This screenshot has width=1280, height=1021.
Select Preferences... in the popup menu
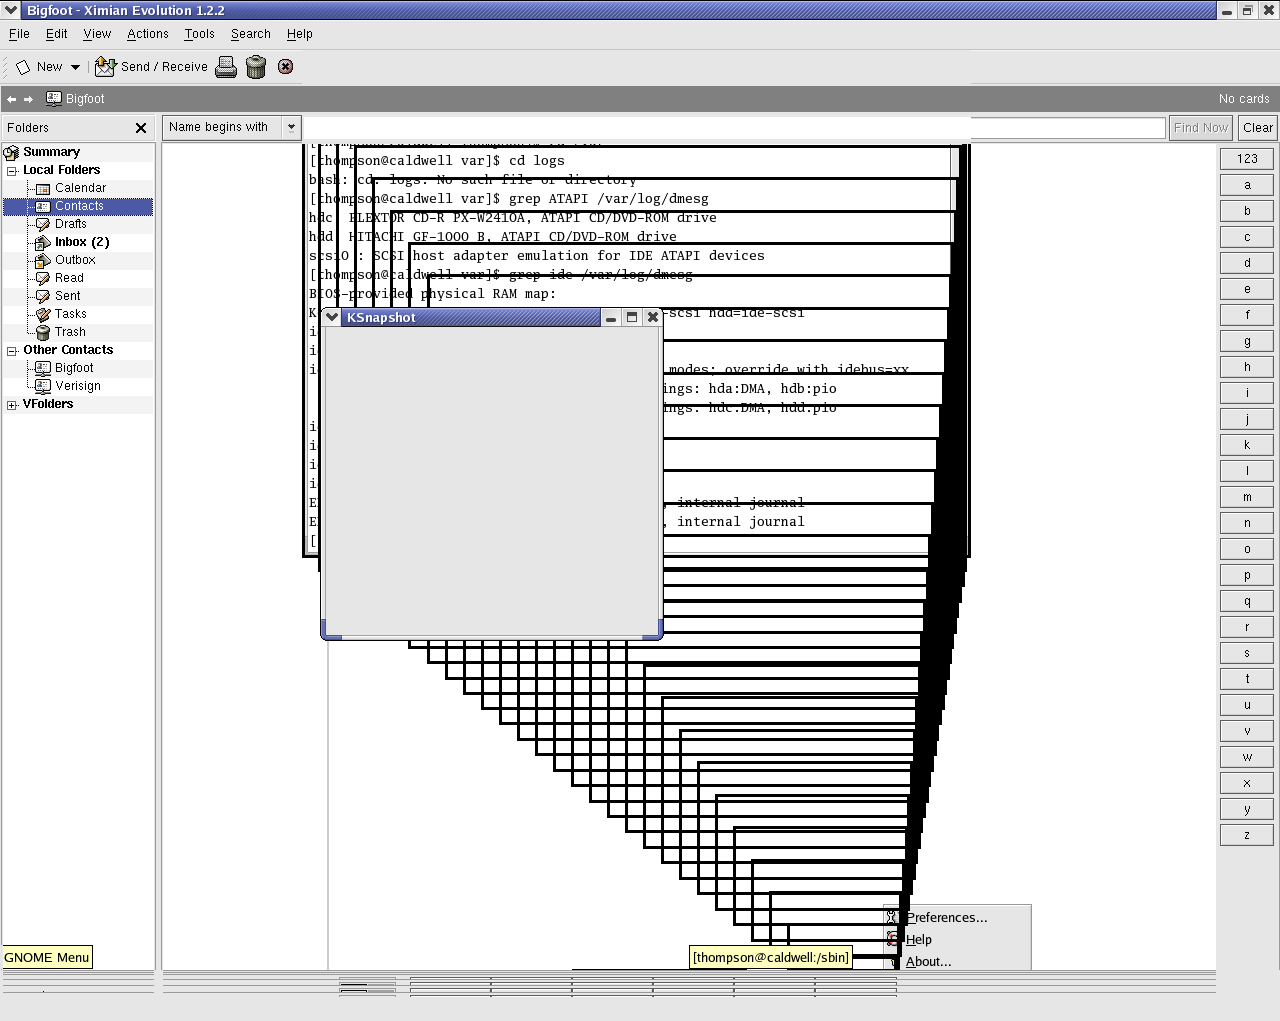(x=946, y=918)
